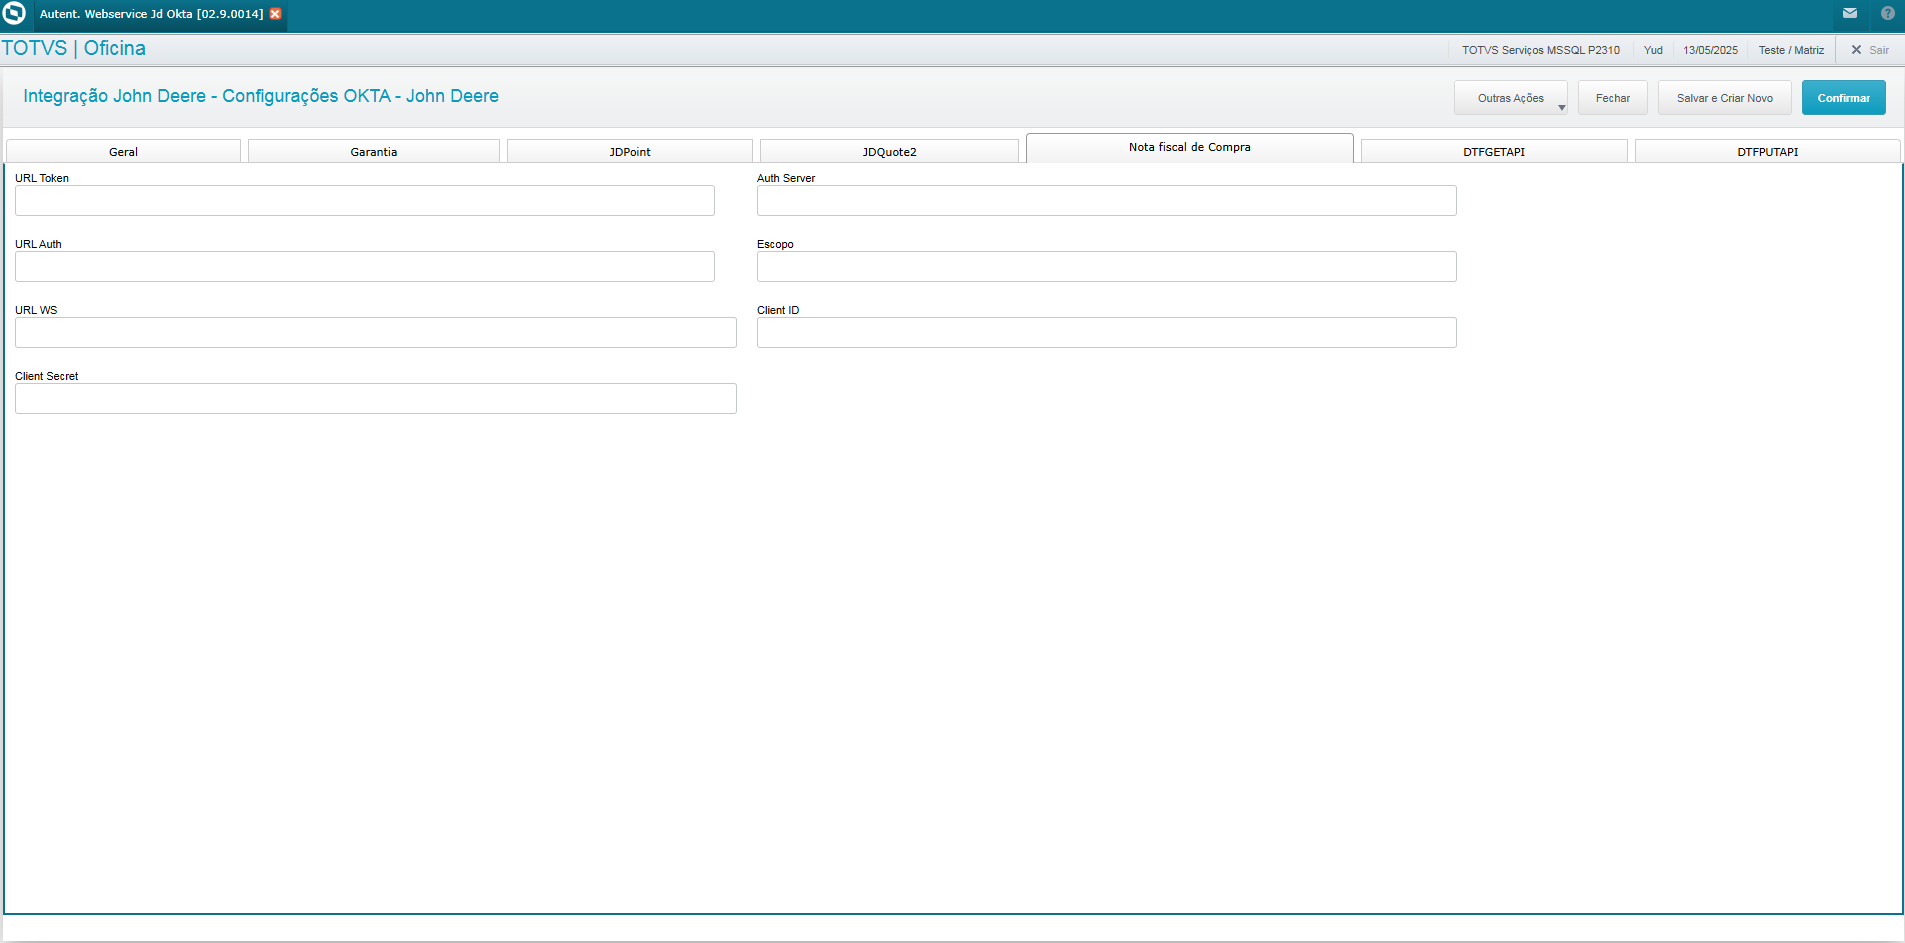1905x943 pixels.
Task: Focus the Escopo input field
Action: pos(1107,267)
